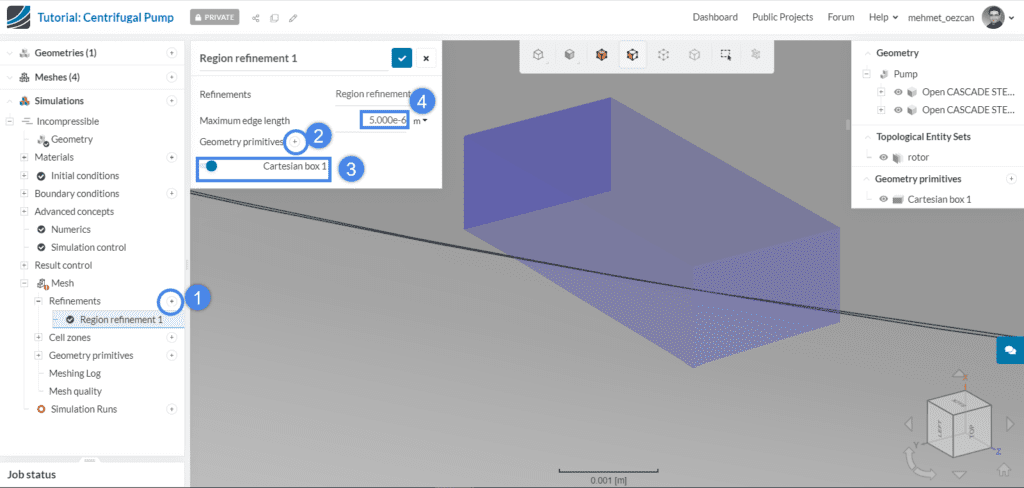Add a new simulation with plus icon
This screenshot has width=1024, height=488.
coord(172,101)
